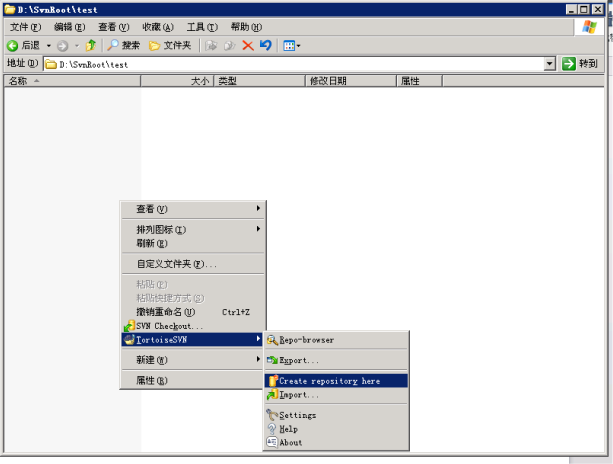The image size is (613, 464).
Task: Click the Copy To toolbar icon
Action: point(229,45)
